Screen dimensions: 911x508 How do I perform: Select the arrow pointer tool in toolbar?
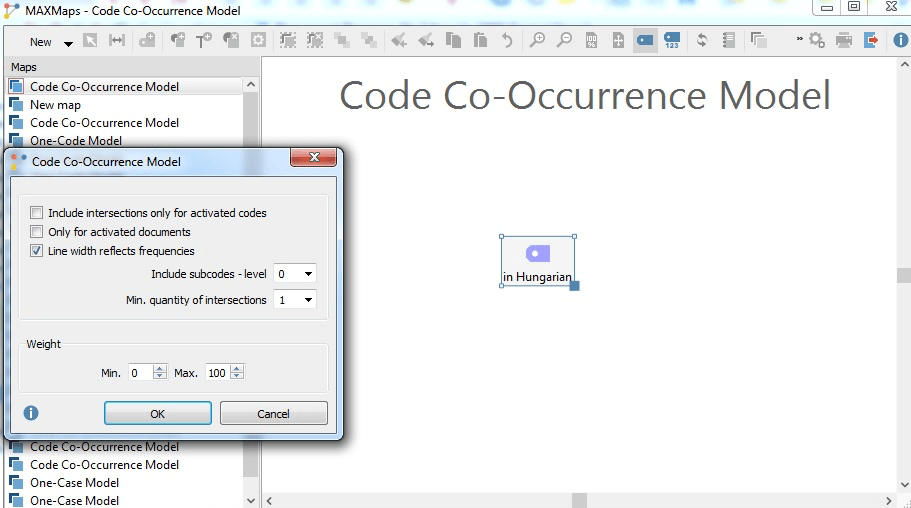90,41
